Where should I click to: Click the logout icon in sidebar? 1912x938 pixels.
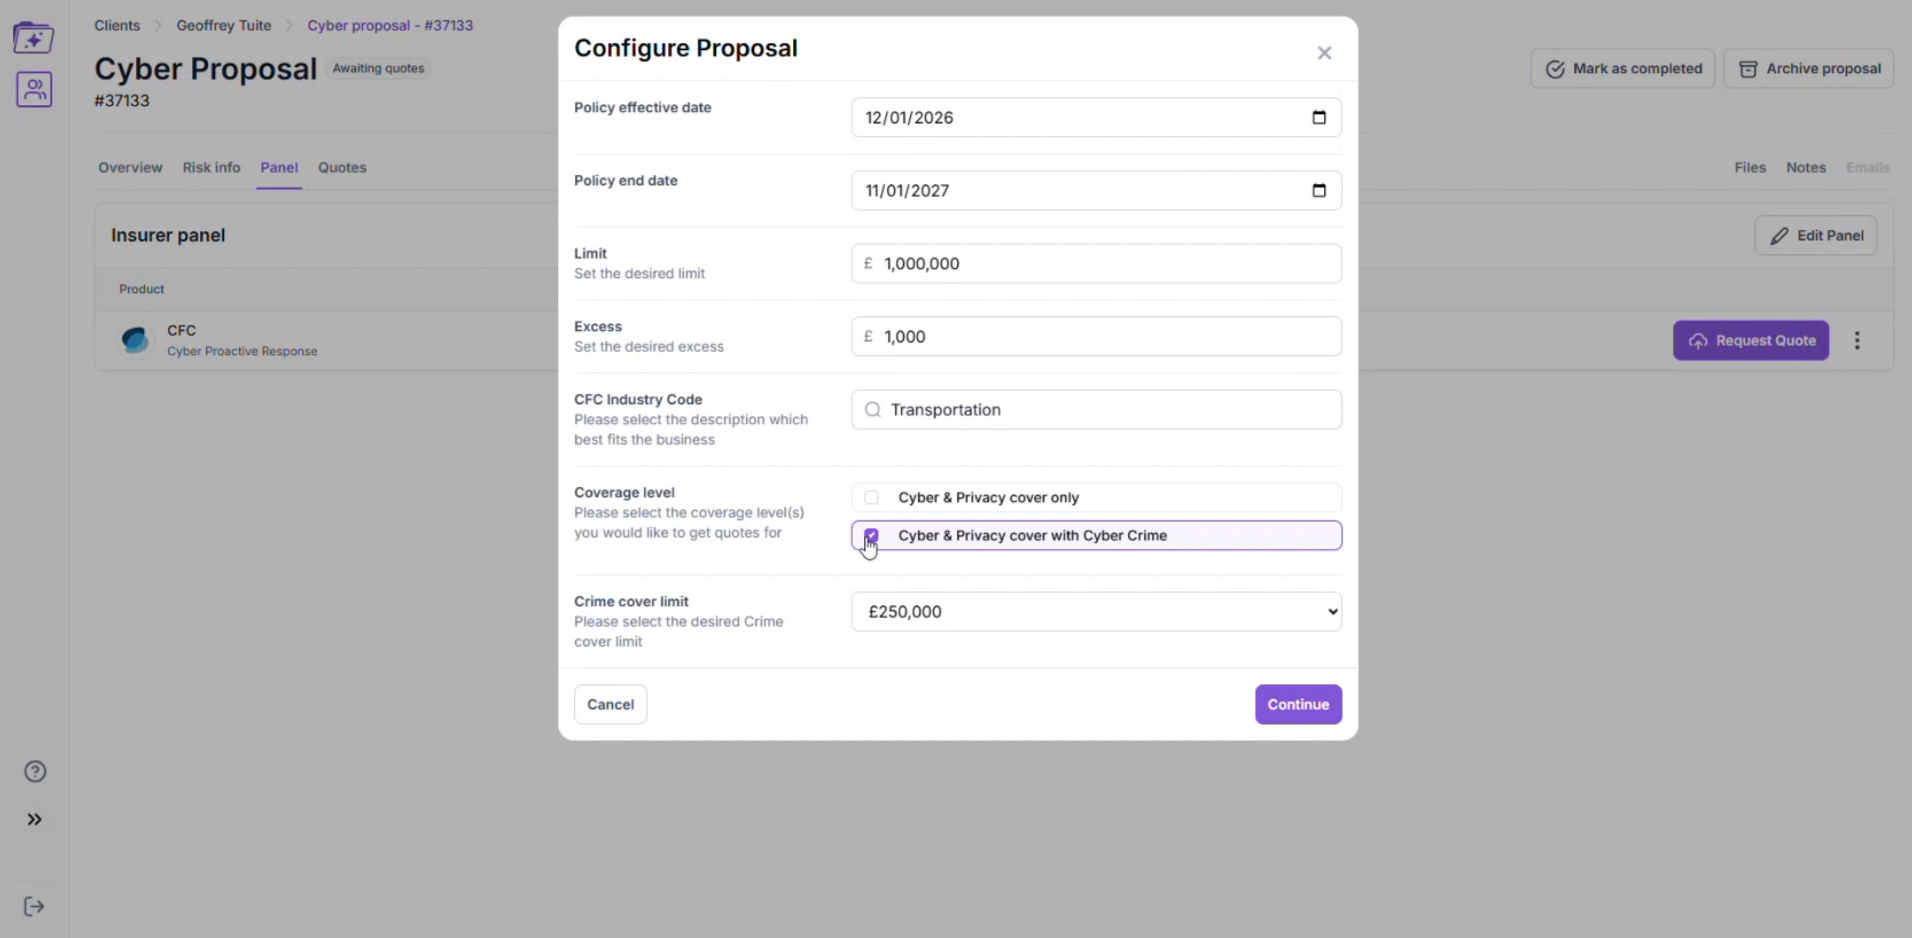pos(34,906)
